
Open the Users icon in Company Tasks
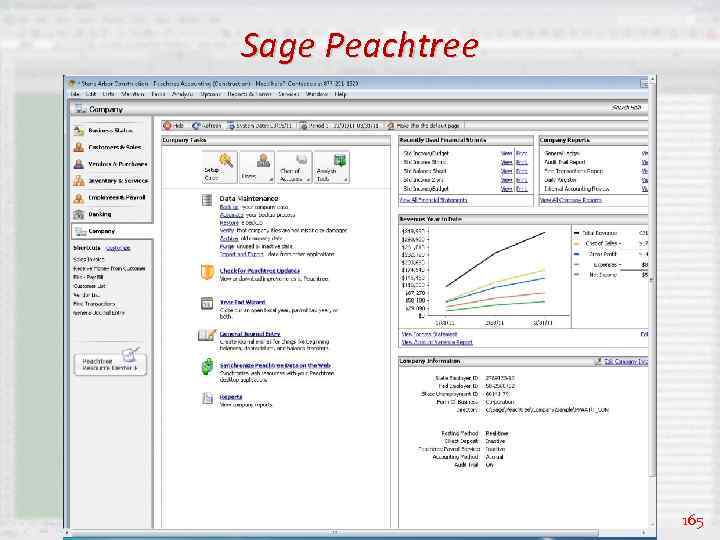263,160
